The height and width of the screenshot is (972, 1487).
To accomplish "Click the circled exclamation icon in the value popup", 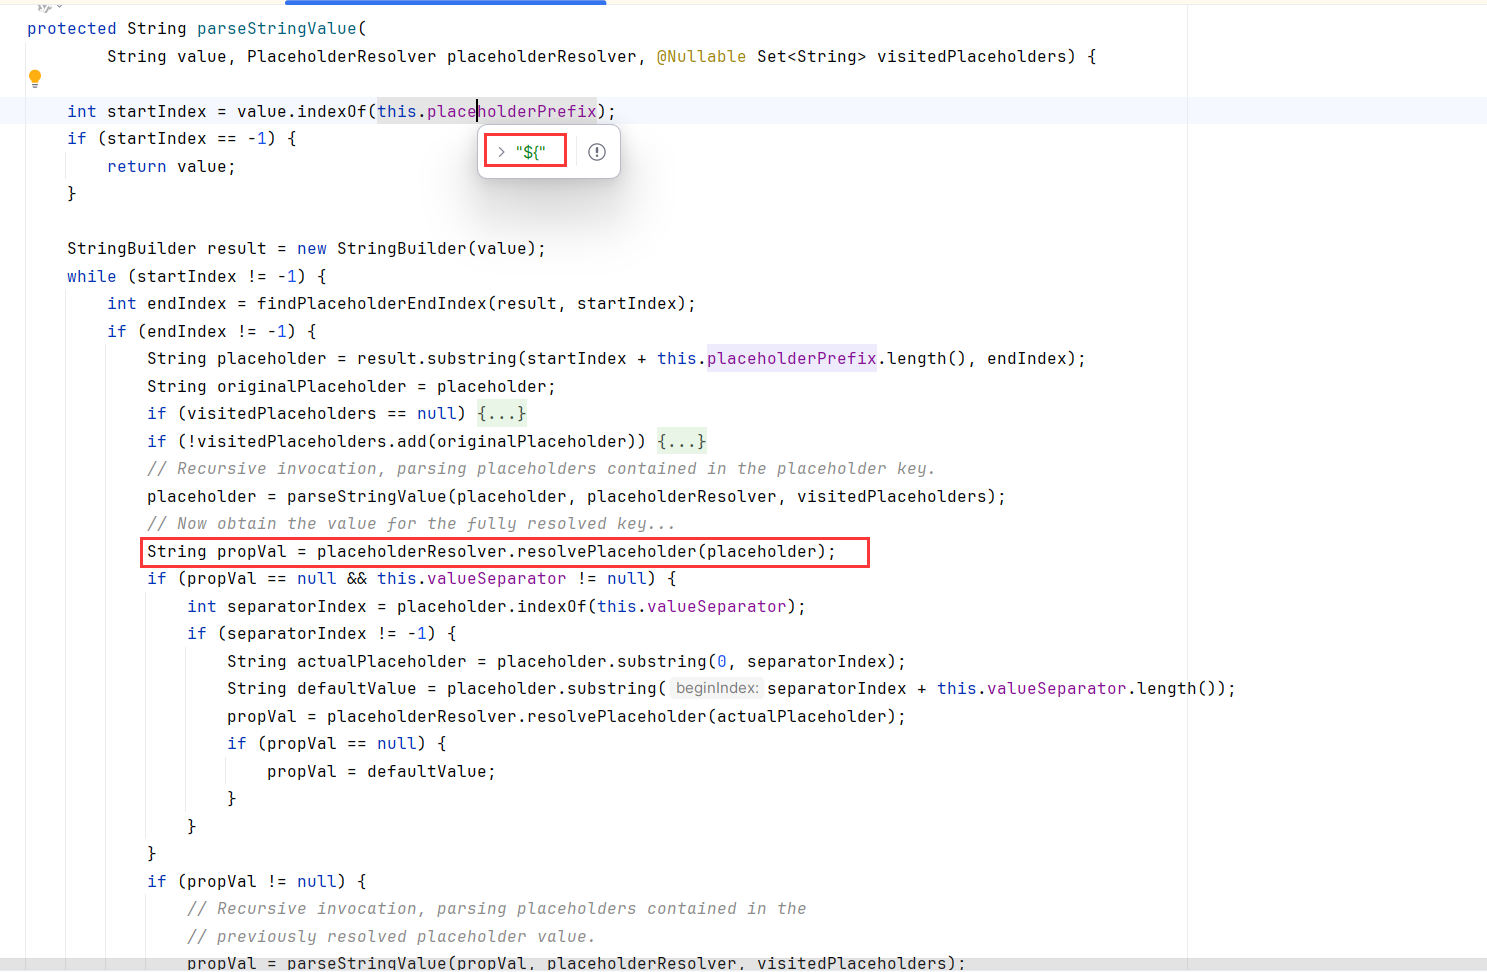I will coord(597,152).
